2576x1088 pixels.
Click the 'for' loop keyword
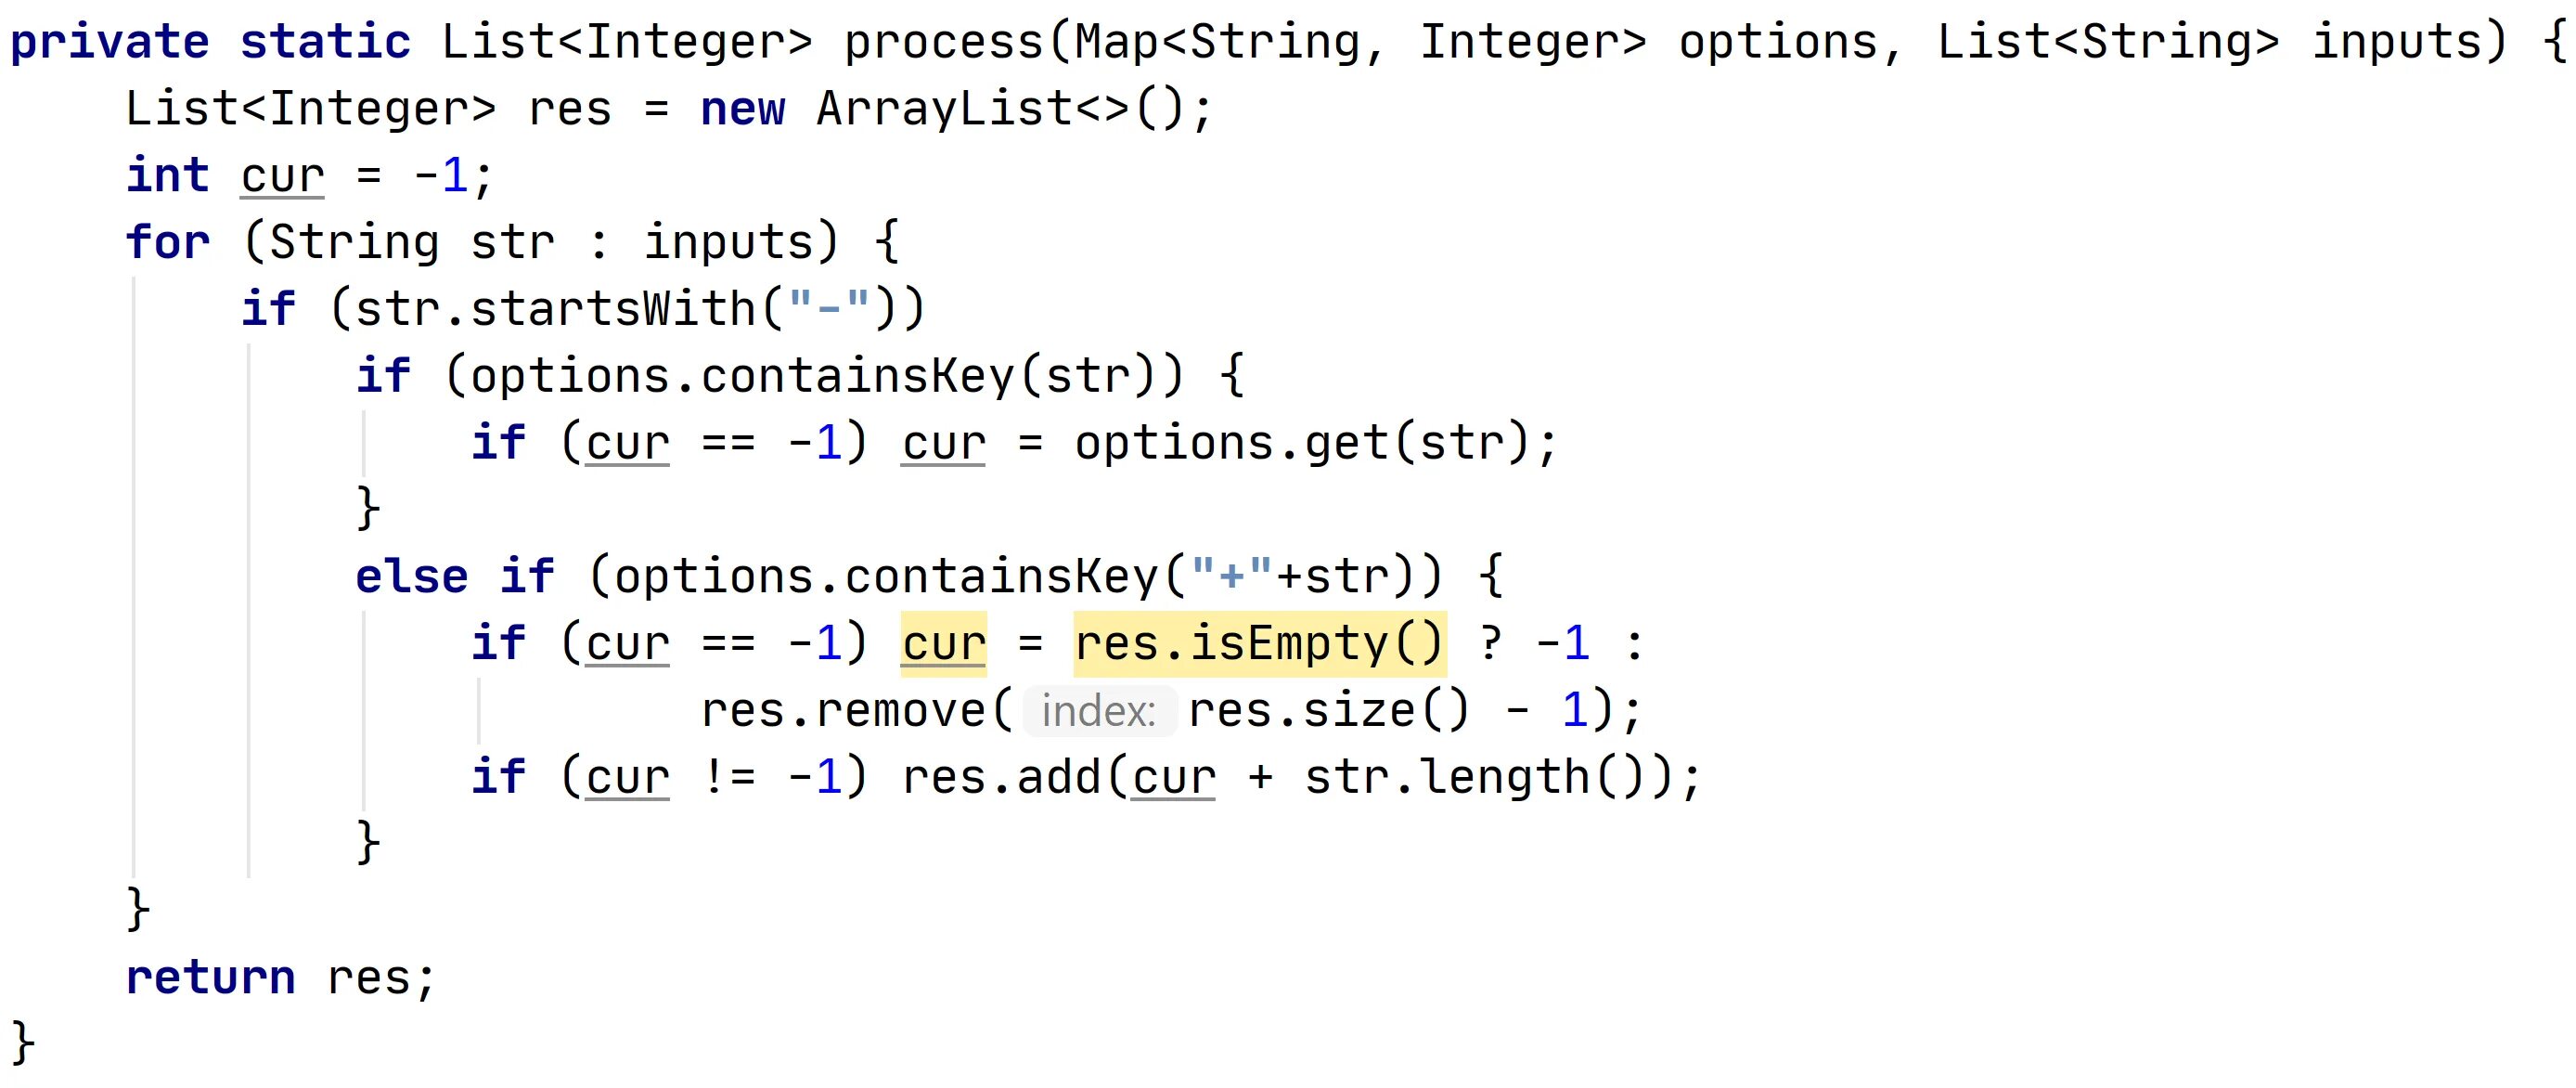(167, 242)
